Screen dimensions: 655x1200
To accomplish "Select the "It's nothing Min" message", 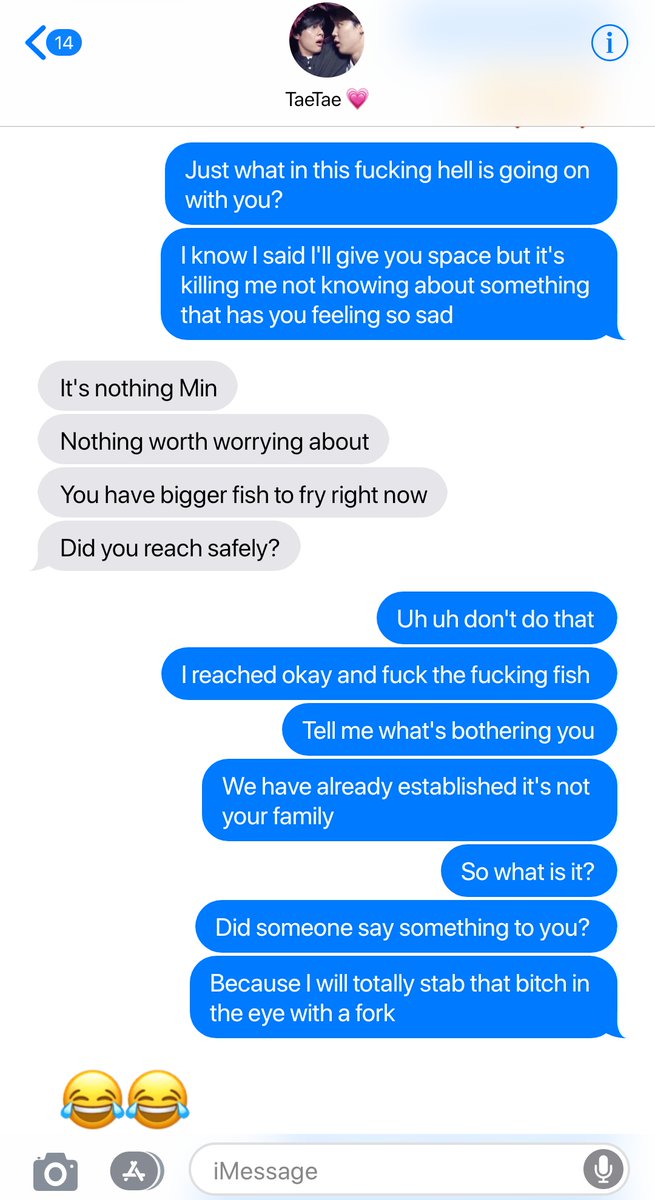I will (138, 387).
